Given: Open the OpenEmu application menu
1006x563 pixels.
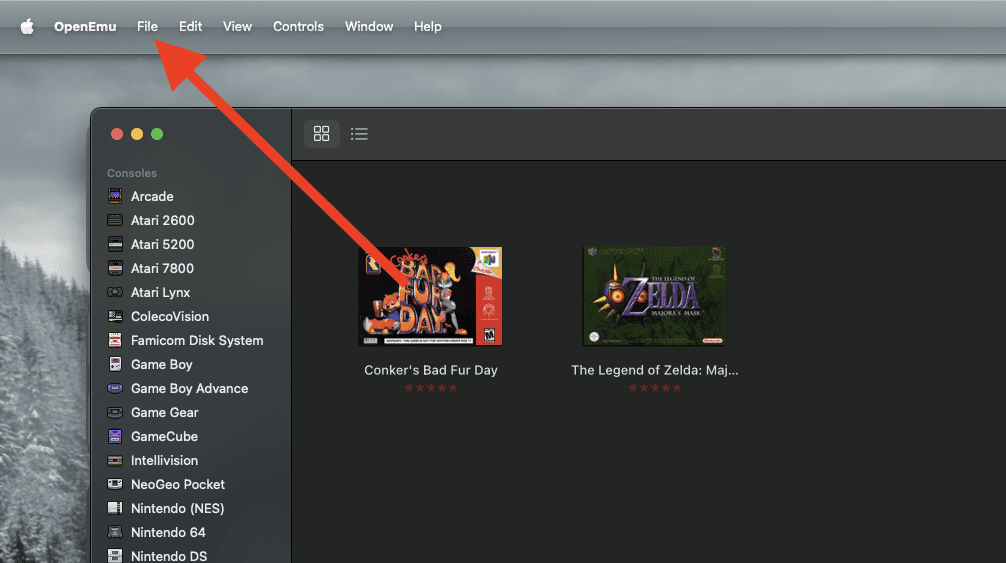Looking at the screenshot, I should pyautogui.click(x=85, y=26).
